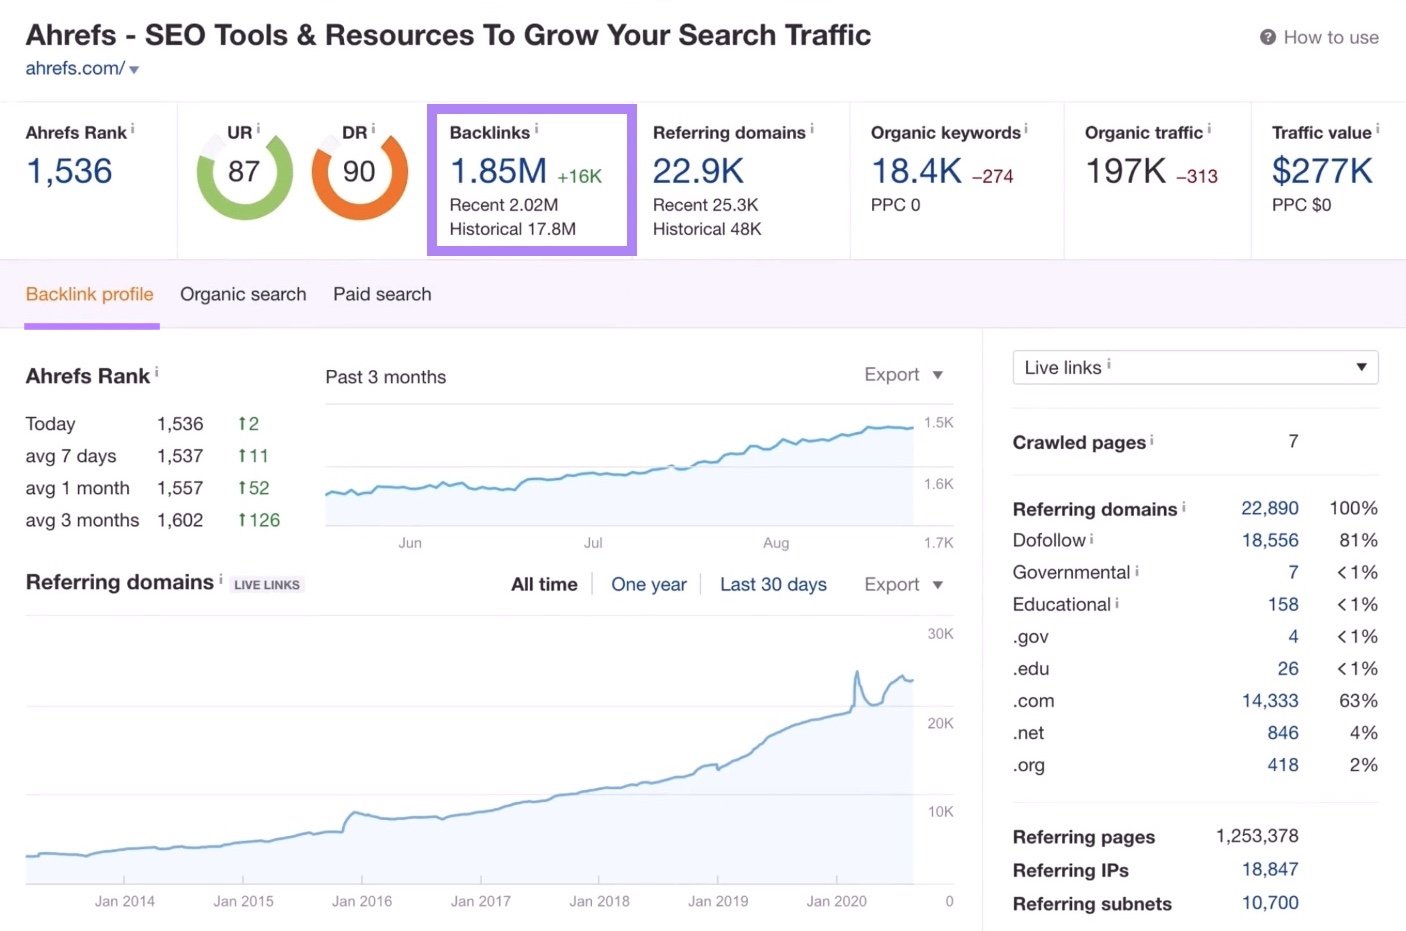Click the .edu count 26

pyautogui.click(x=1288, y=668)
